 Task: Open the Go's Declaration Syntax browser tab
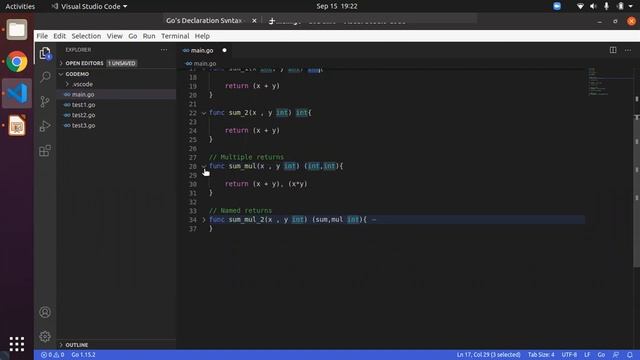click(204, 20)
